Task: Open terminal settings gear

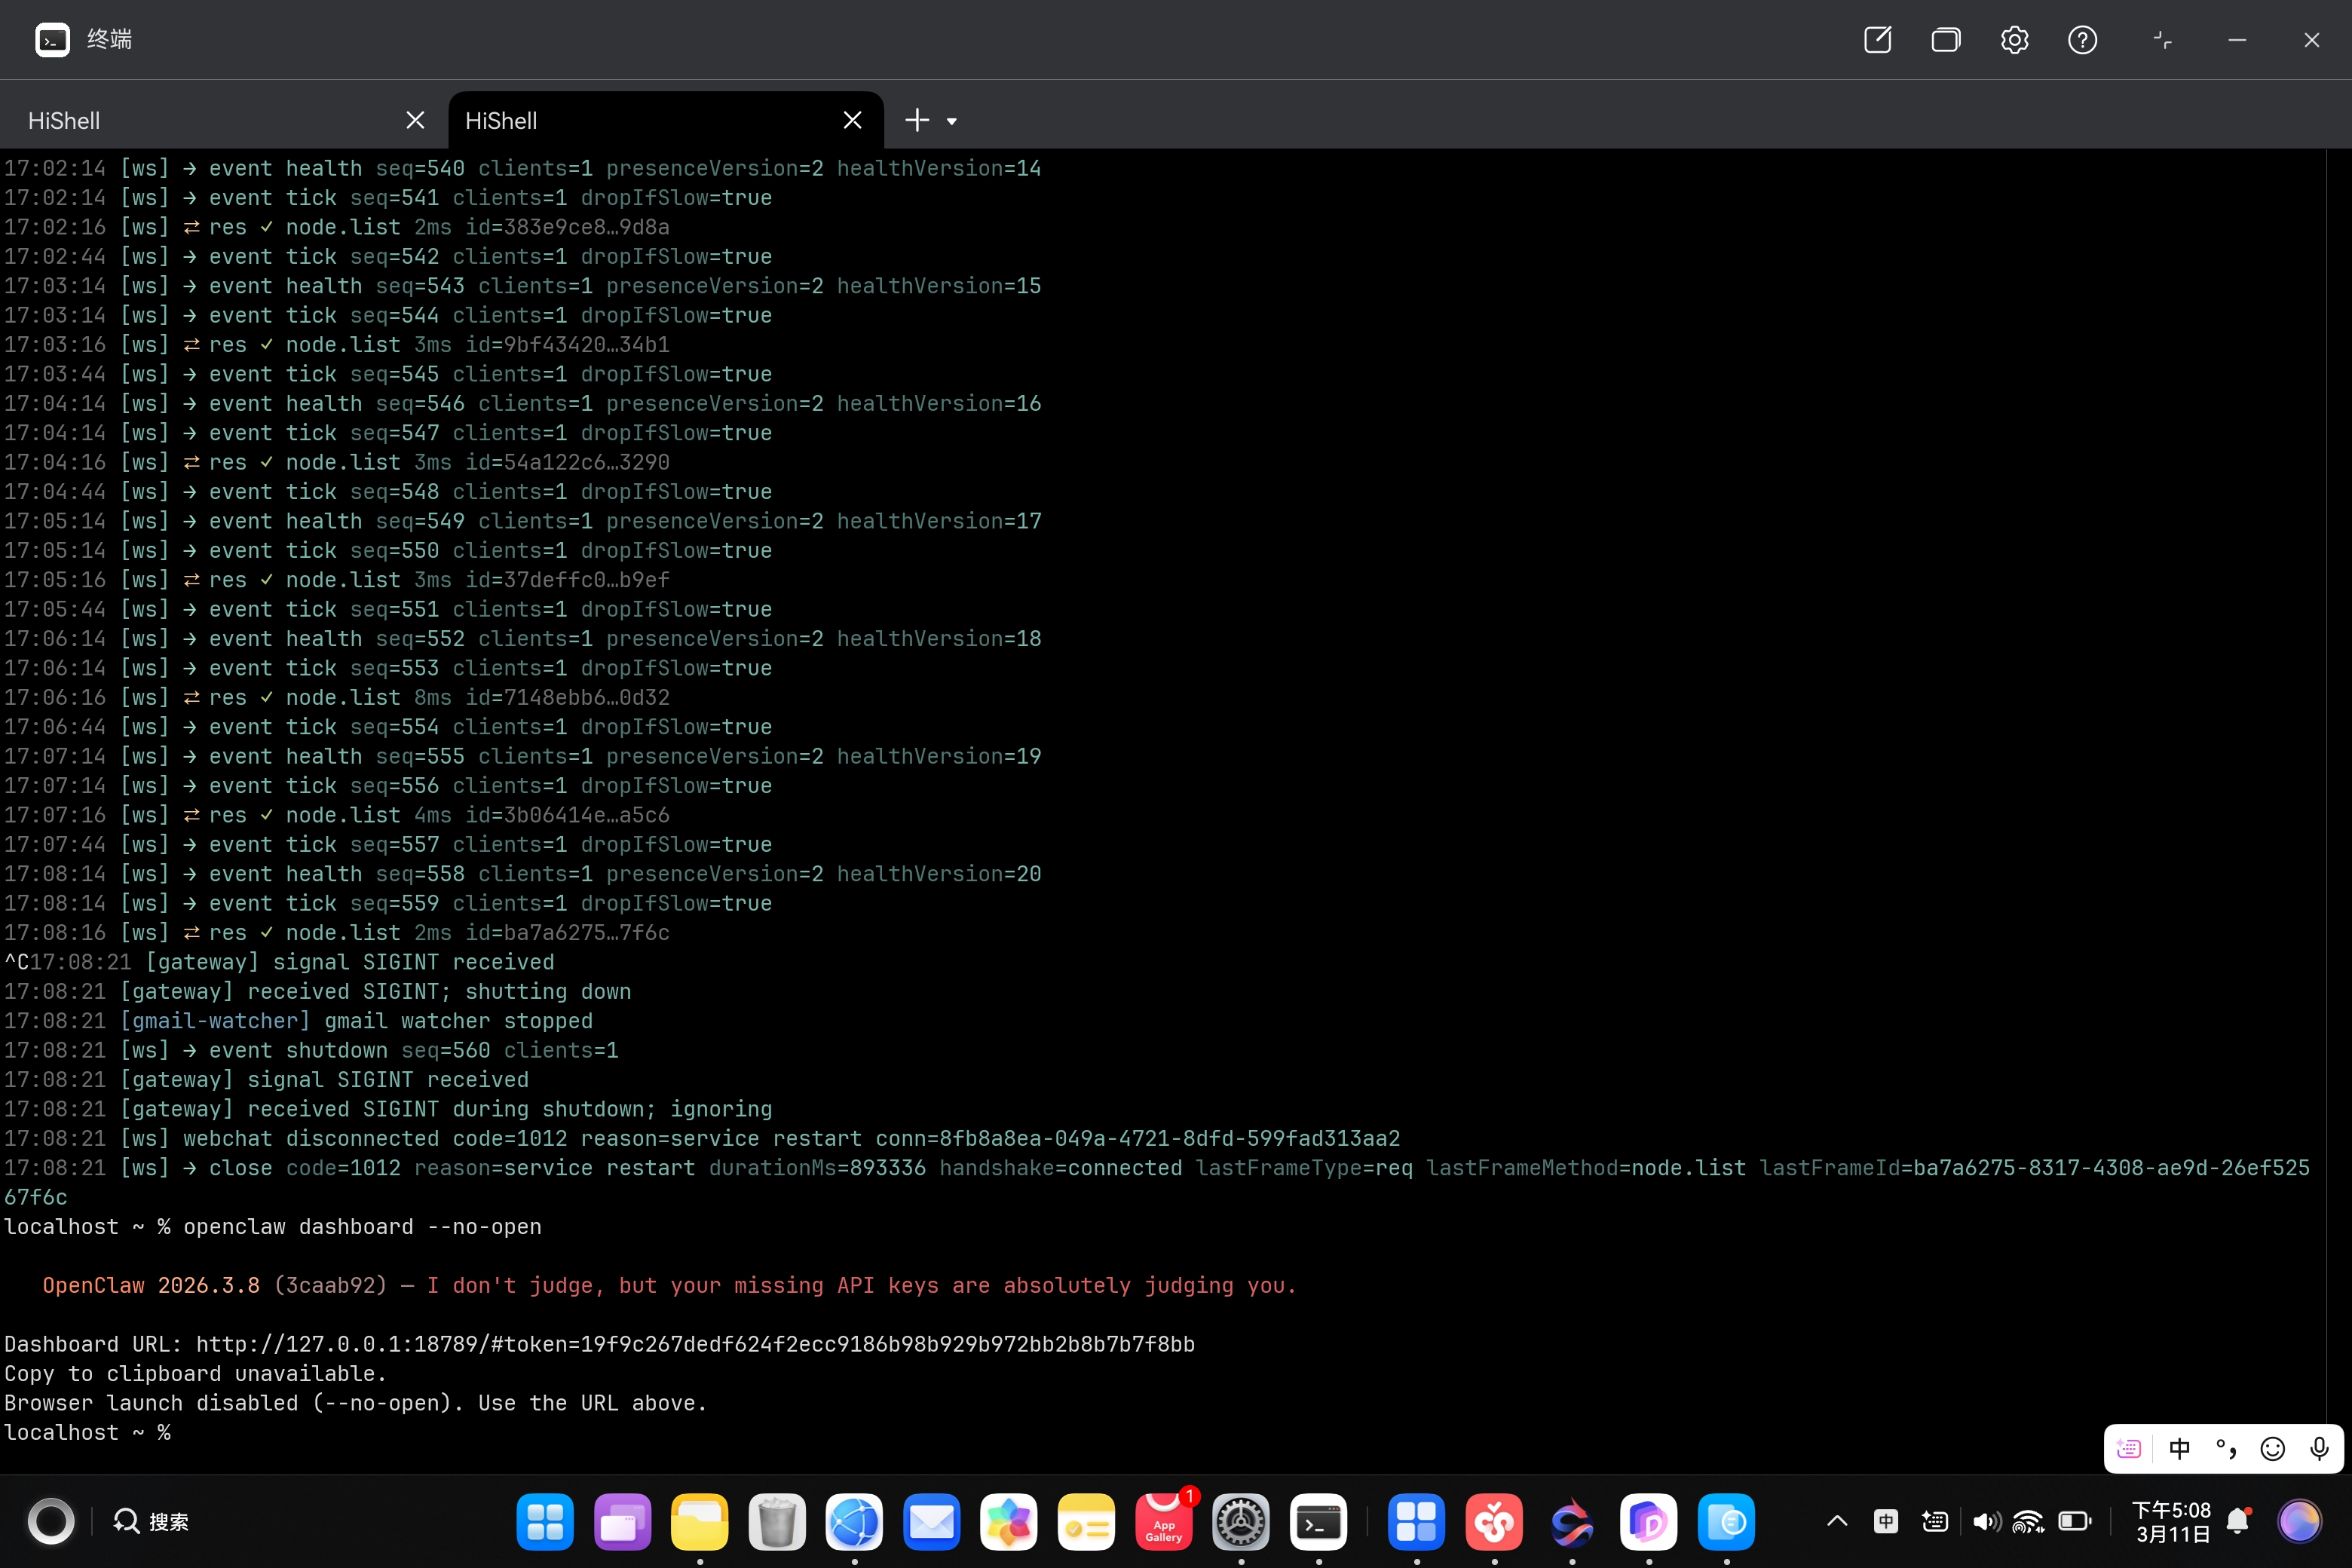Action: point(2014,40)
